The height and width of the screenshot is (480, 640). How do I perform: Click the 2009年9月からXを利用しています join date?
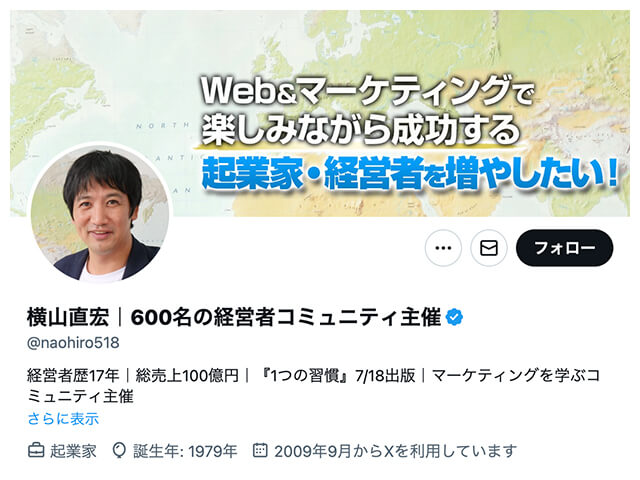point(395,451)
